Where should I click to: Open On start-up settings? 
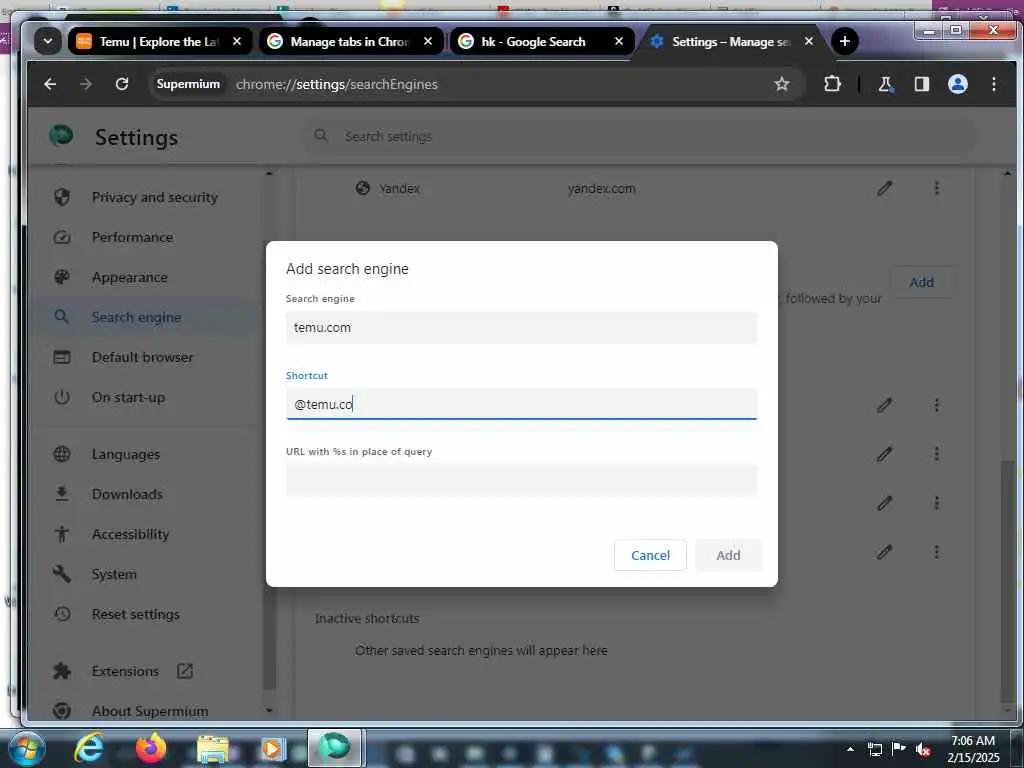pos(128,397)
